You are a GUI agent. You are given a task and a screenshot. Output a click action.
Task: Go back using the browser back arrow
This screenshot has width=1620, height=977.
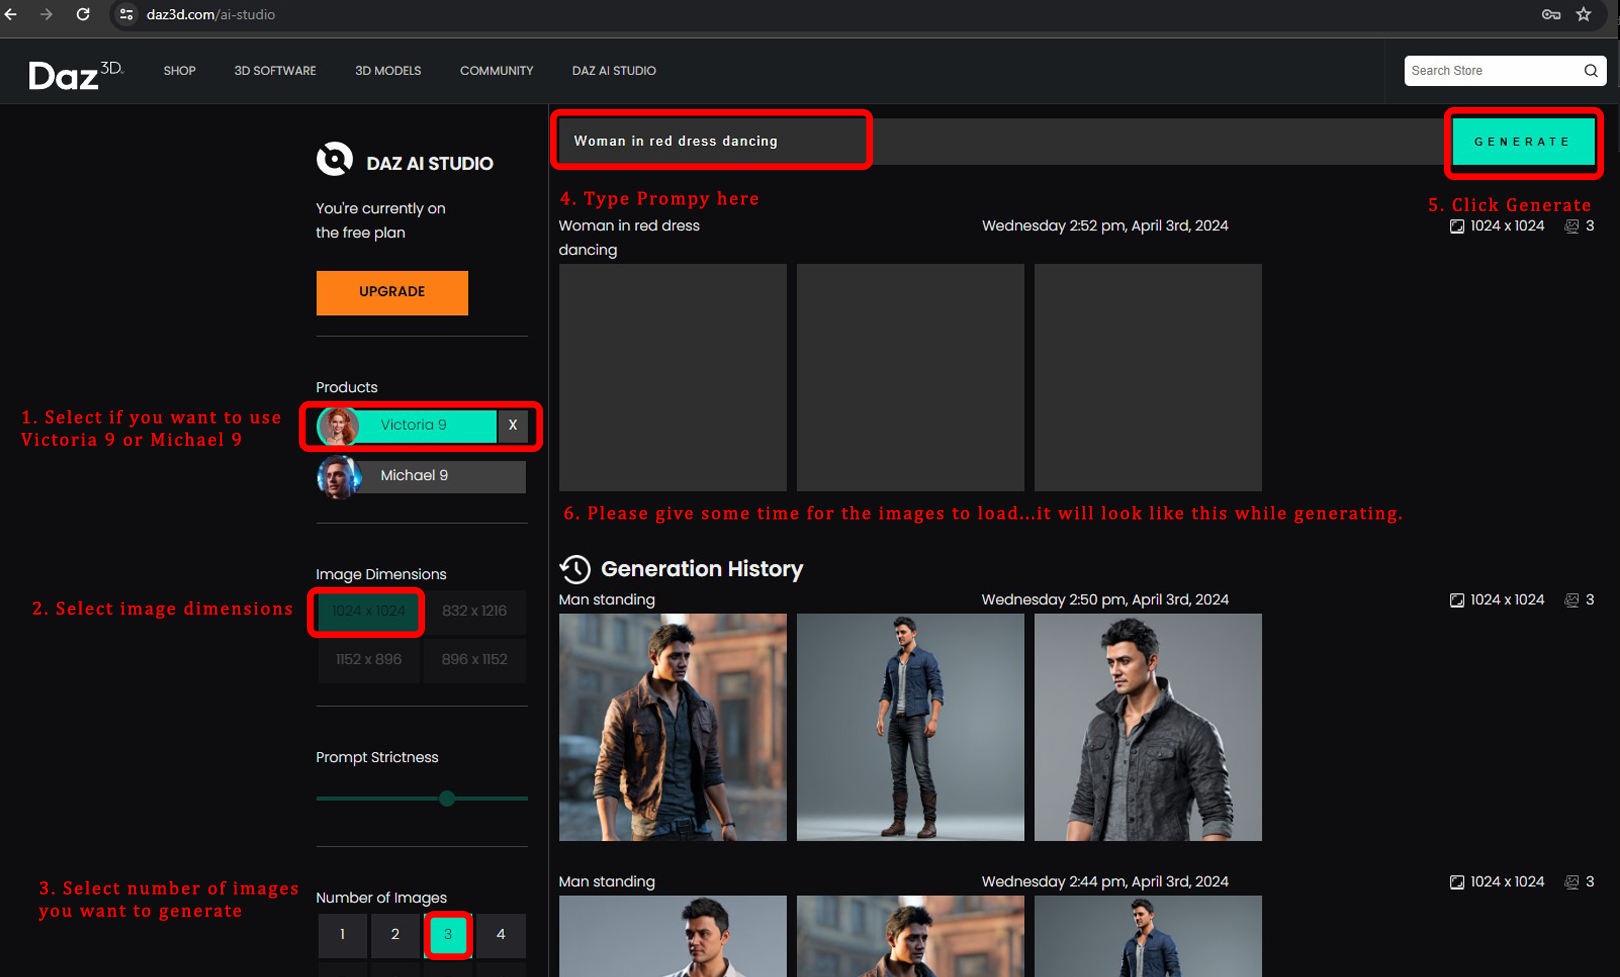coord(12,14)
